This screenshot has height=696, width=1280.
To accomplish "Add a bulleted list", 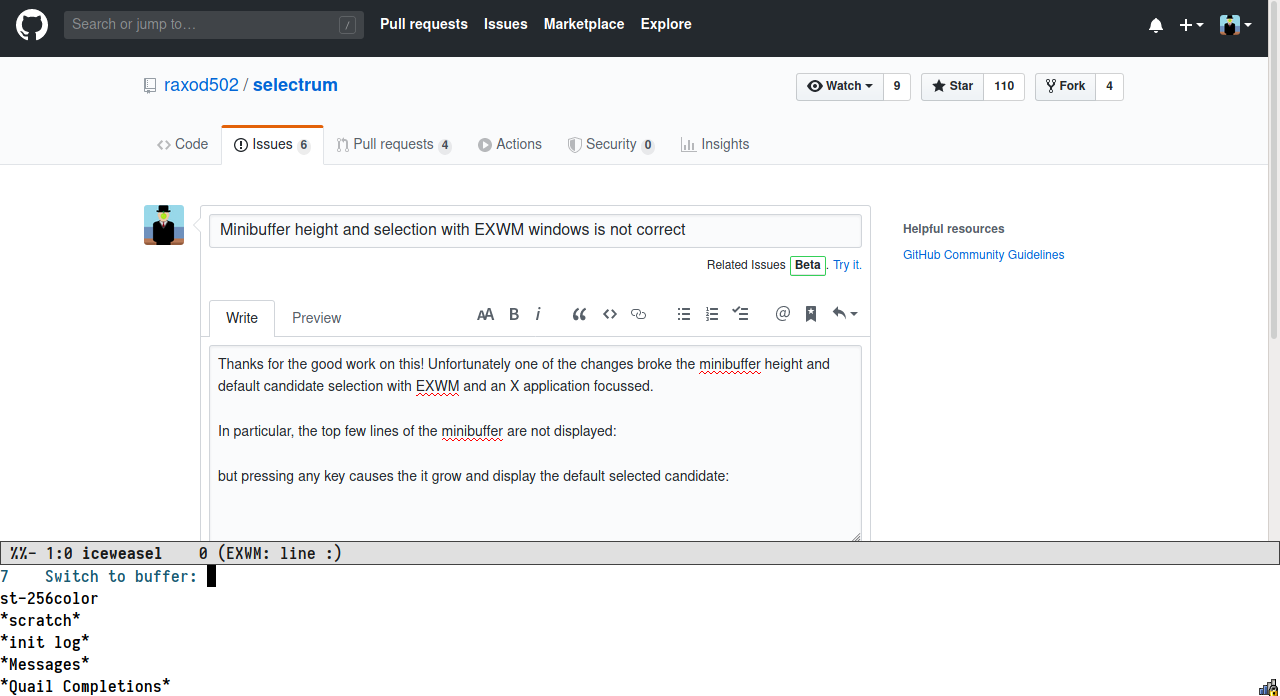I will (684, 314).
